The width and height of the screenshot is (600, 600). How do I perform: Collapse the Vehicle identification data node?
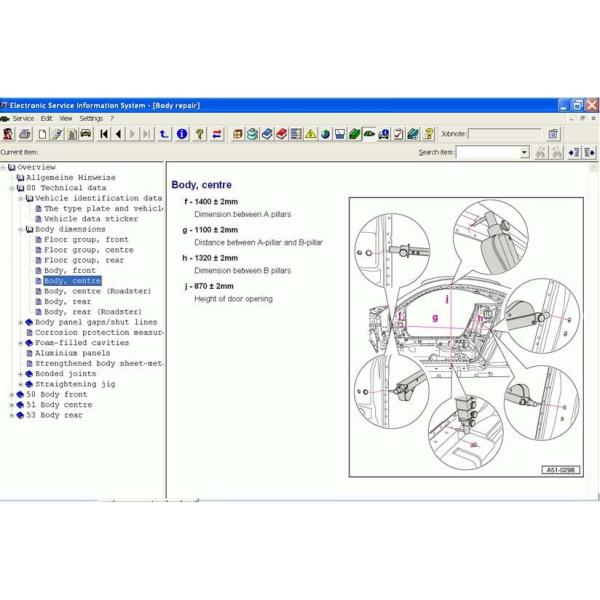click(x=21, y=199)
